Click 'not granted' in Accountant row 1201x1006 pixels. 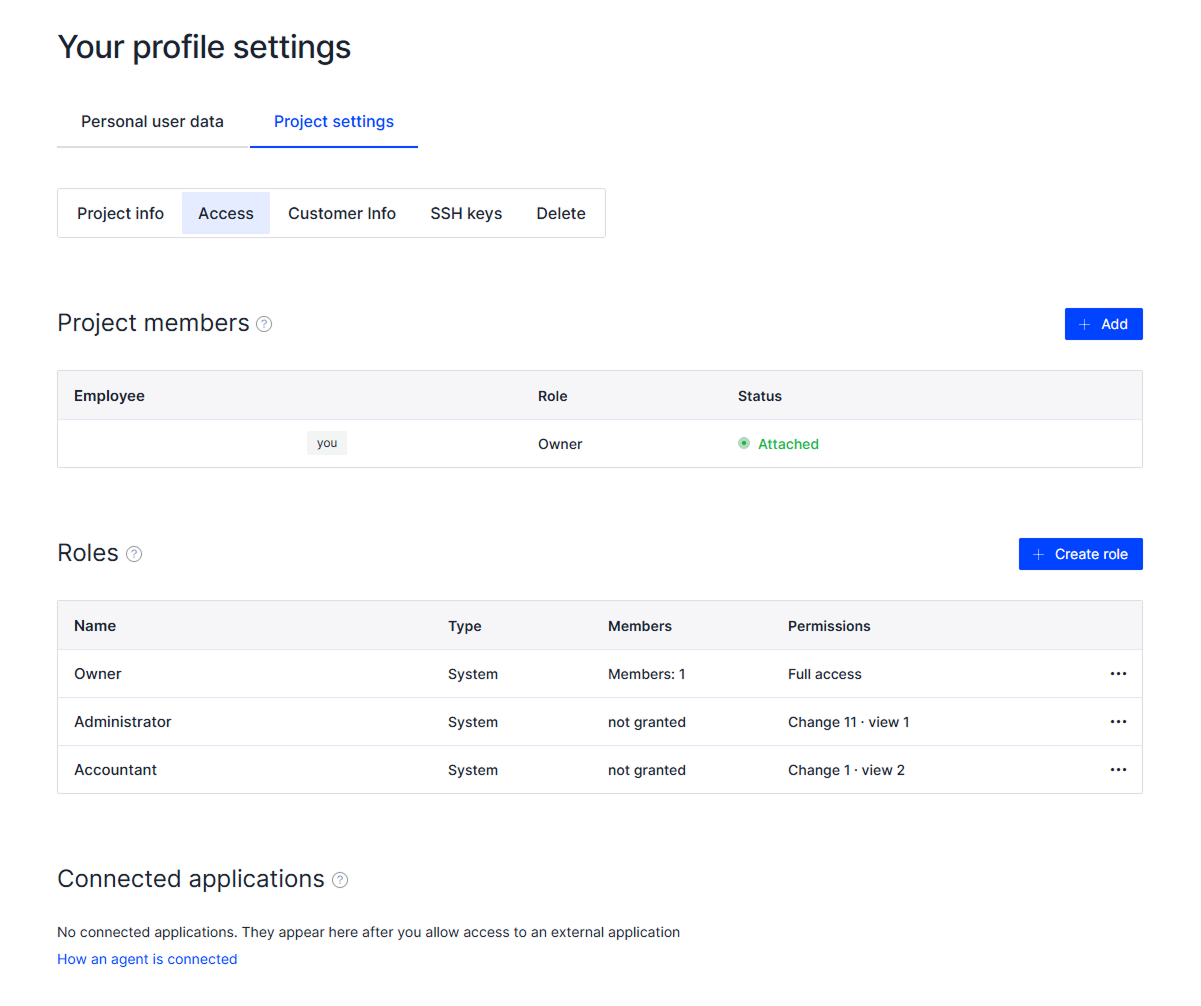tap(647, 770)
